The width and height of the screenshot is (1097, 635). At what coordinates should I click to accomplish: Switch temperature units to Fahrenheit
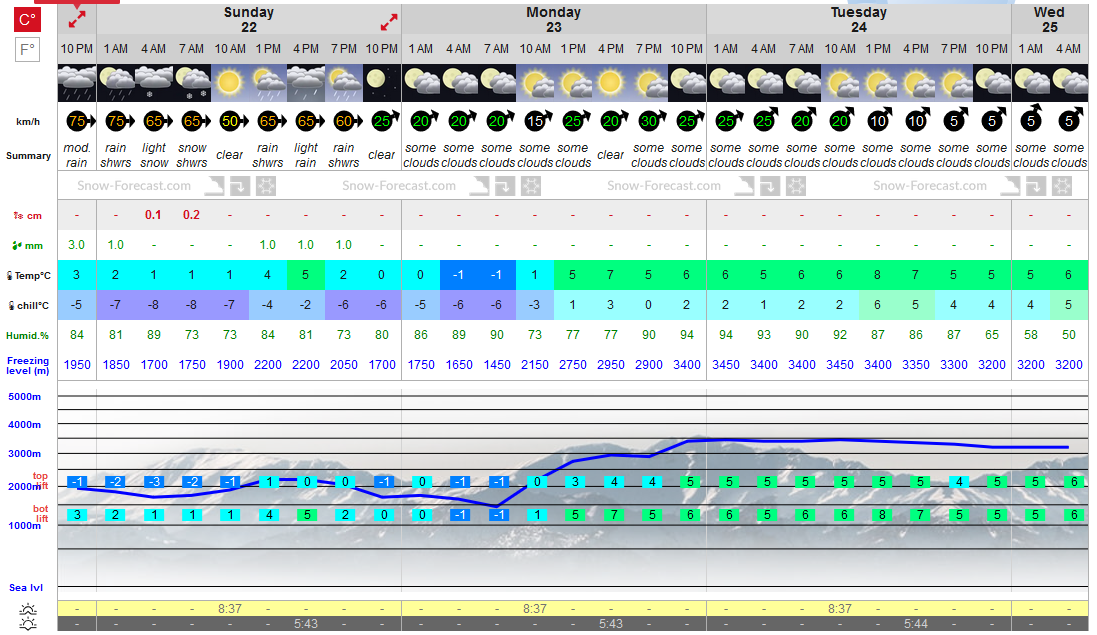tap(27, 50)
